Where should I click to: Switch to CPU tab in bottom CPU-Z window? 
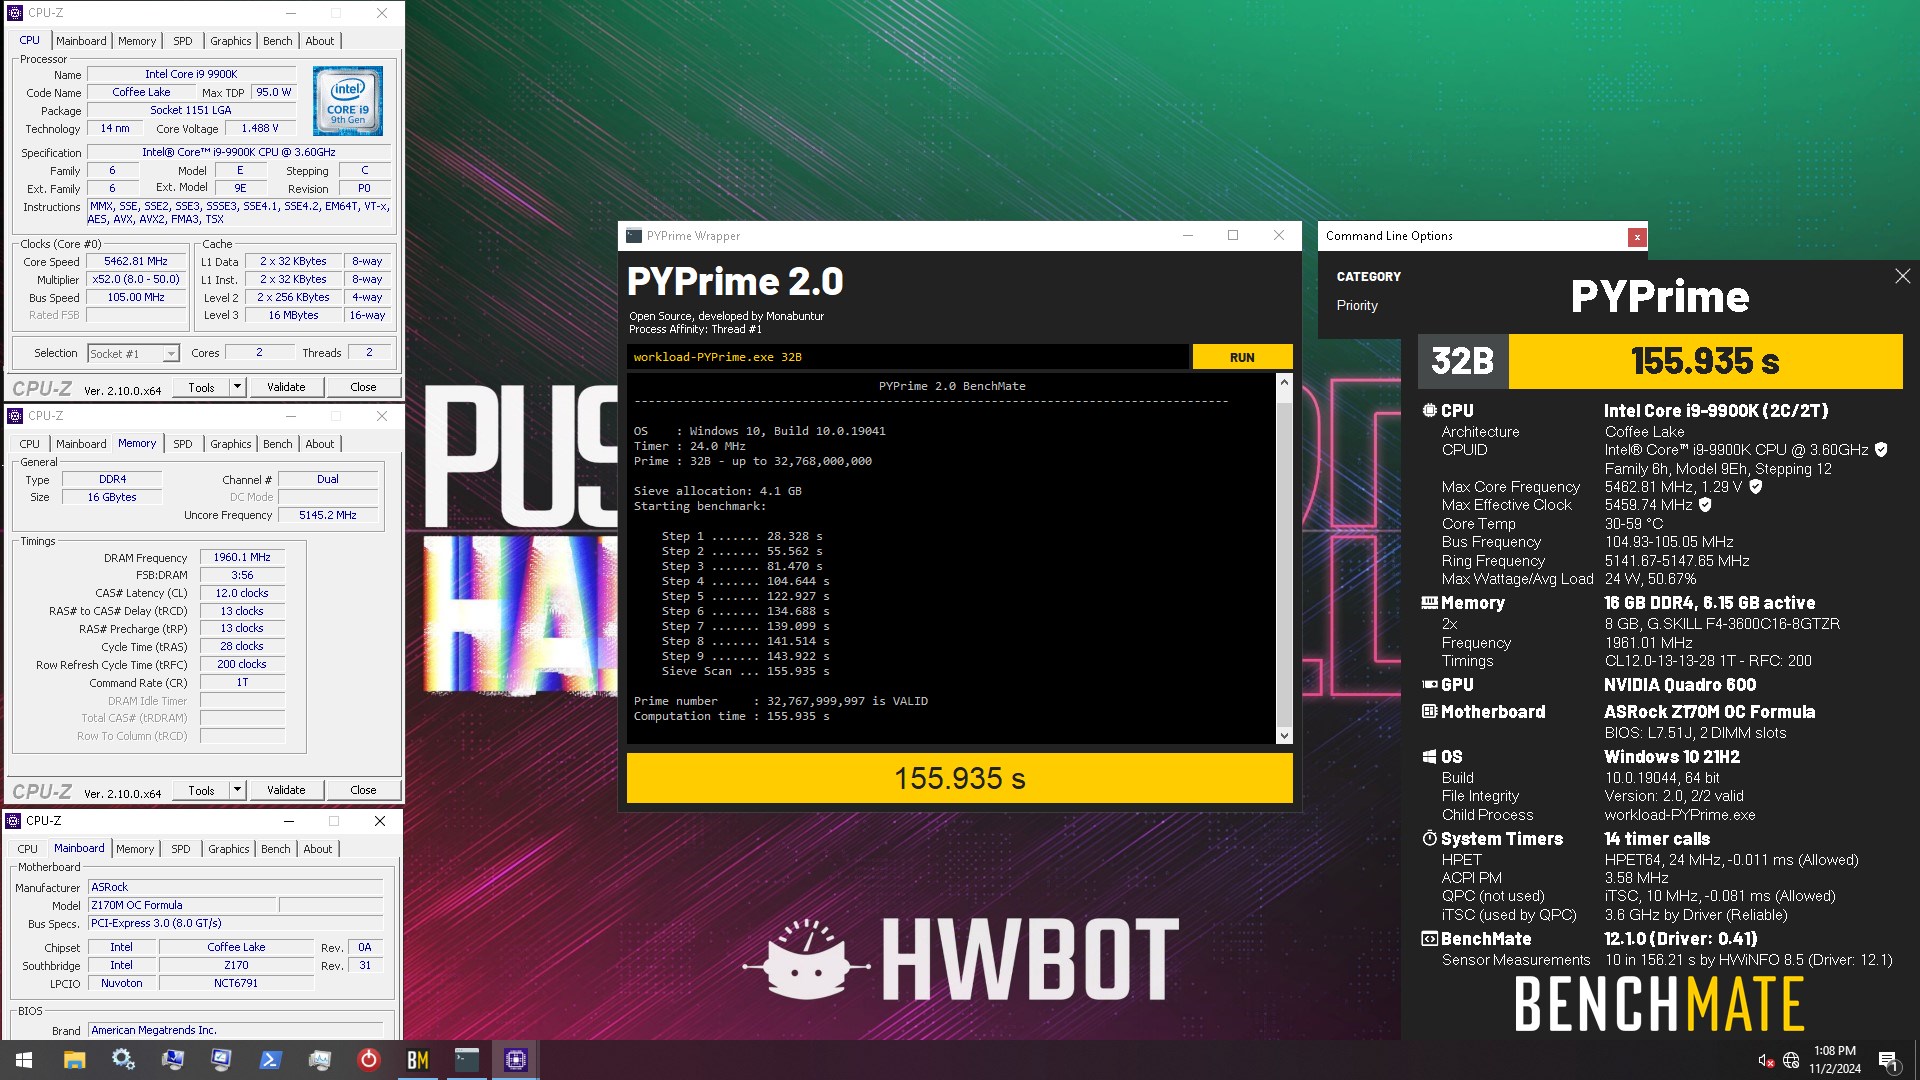tap(28, 849)
